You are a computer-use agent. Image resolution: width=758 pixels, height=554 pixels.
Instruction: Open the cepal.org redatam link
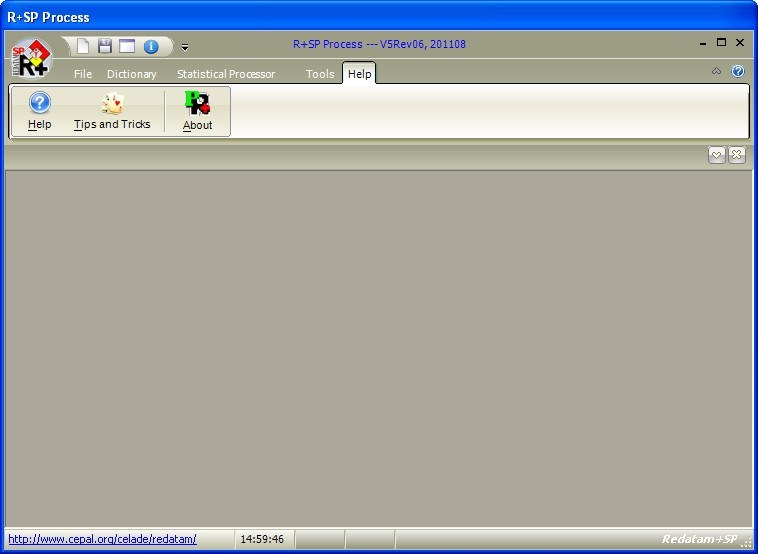102,539
